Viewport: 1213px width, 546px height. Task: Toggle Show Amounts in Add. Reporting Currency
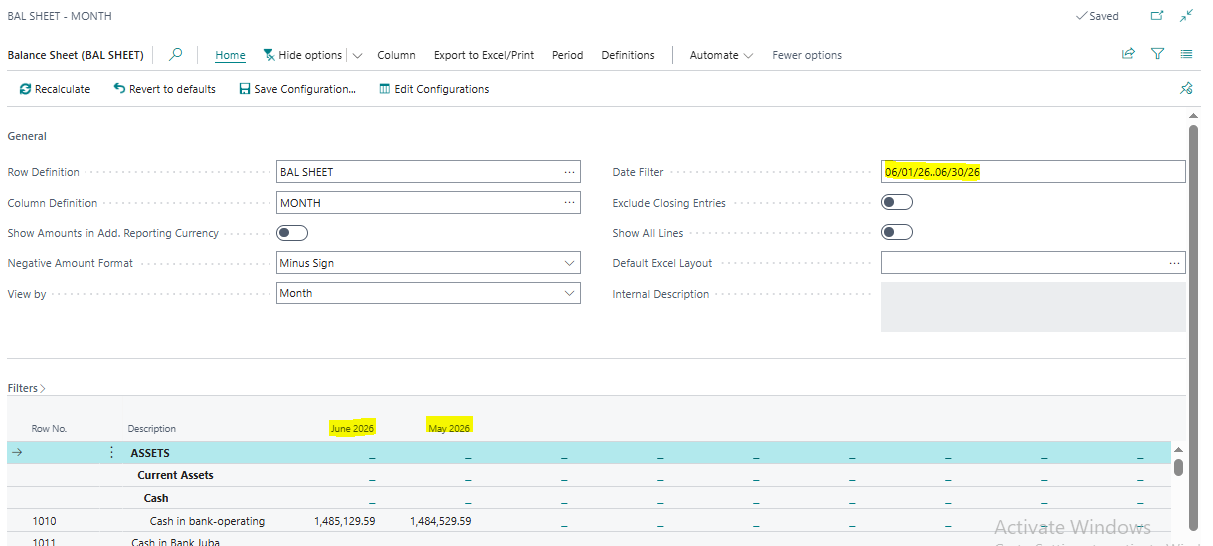coord(292,233)
